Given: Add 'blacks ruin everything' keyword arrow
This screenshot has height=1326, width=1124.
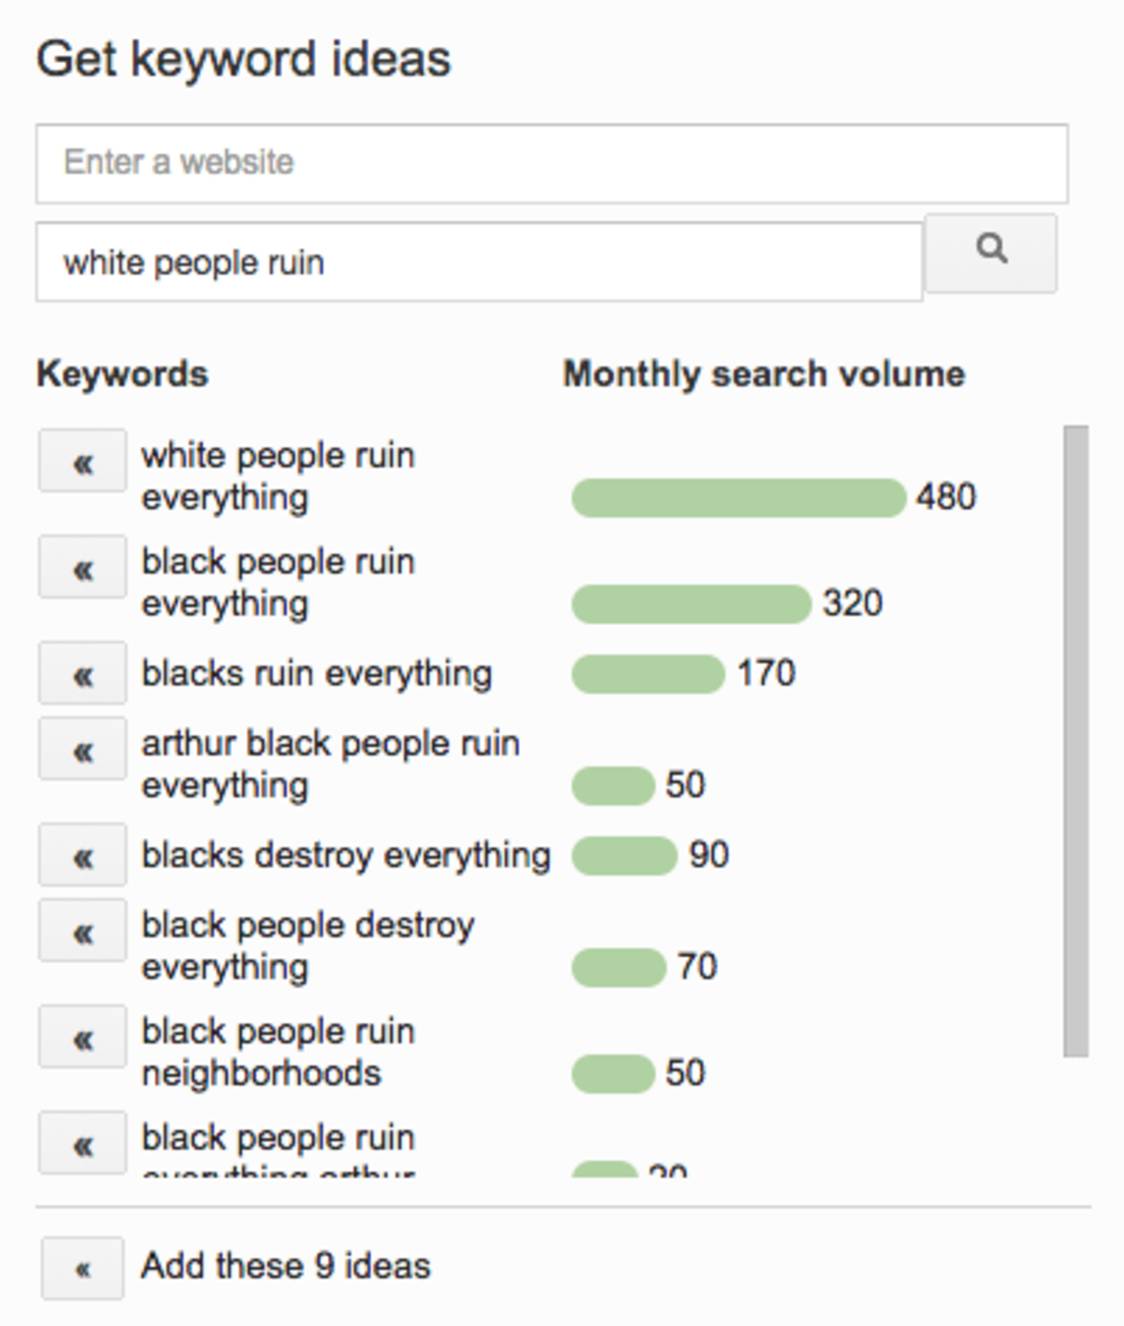Looking at the screenshot, I should coord(82,673).
